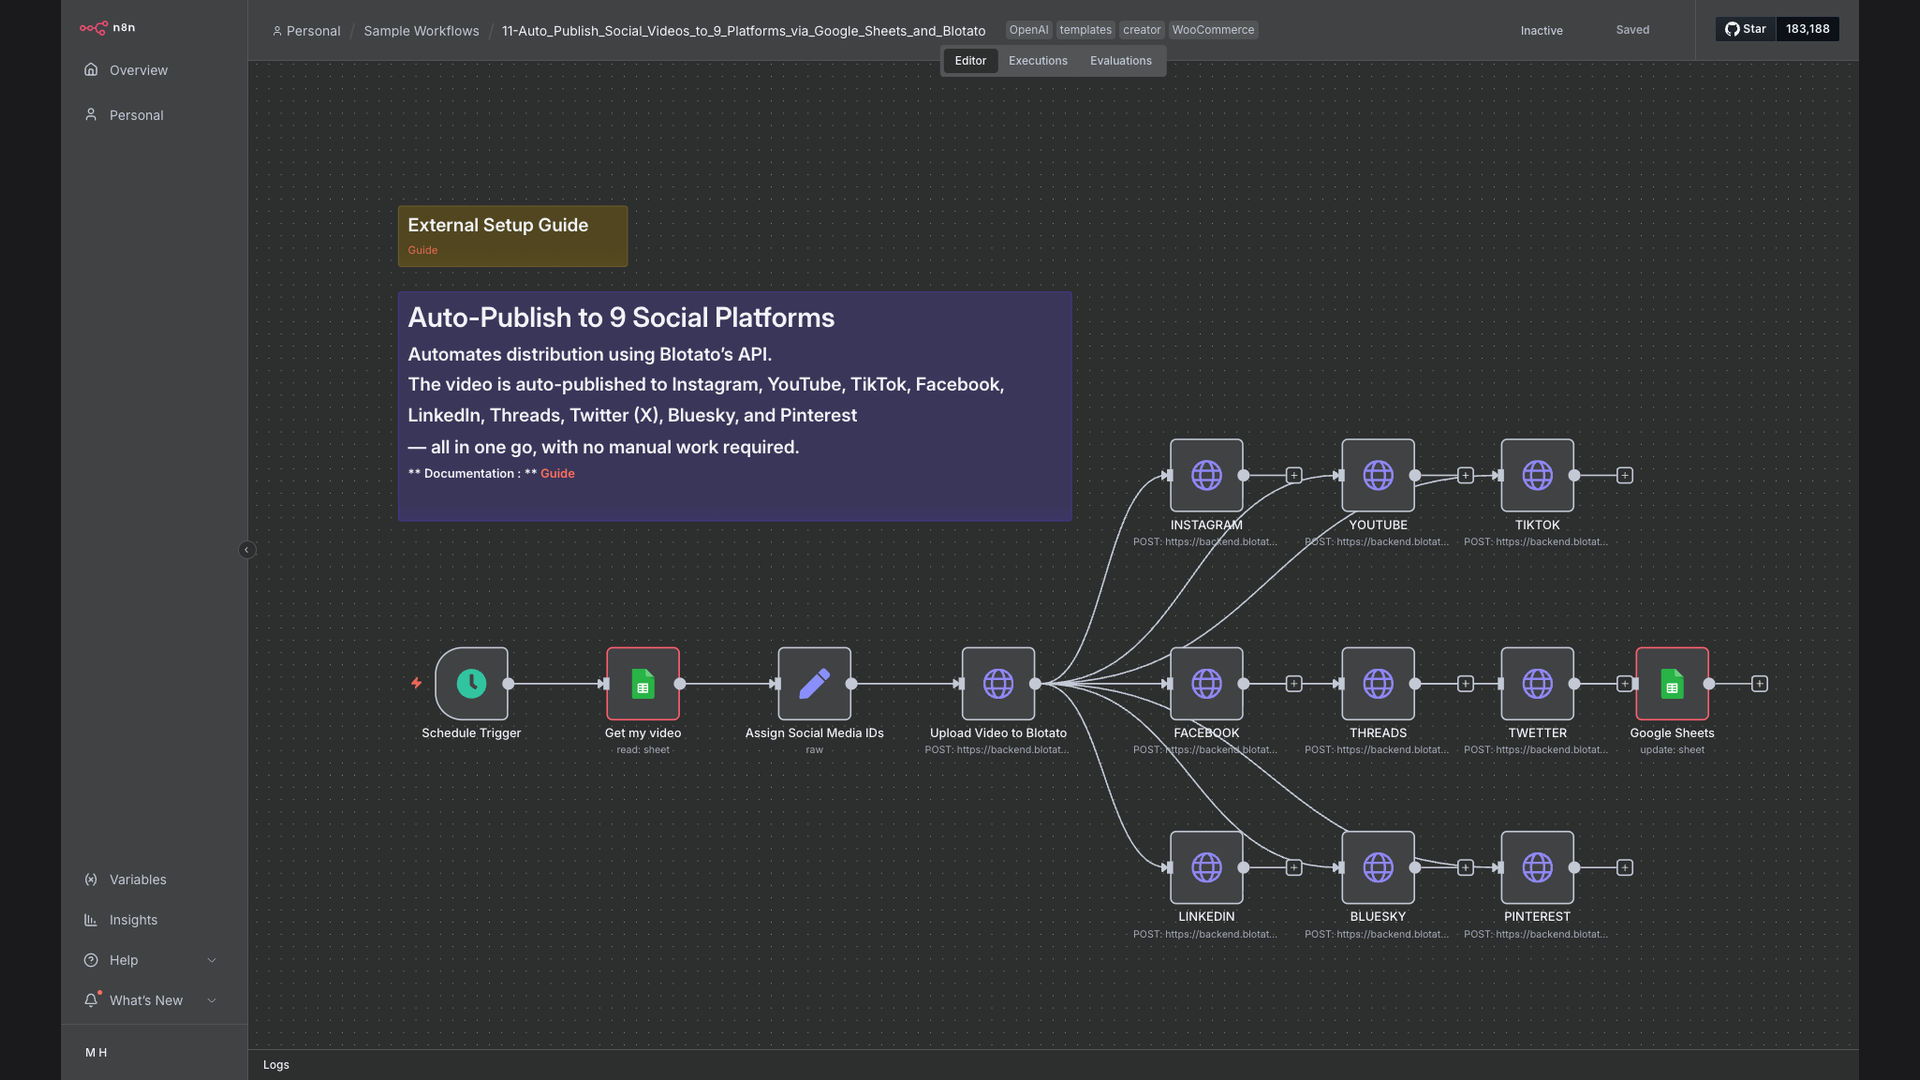1920x1080 pixels.
Task: Select the THREADS HTTP node
Action: (x=1378, y=684)
